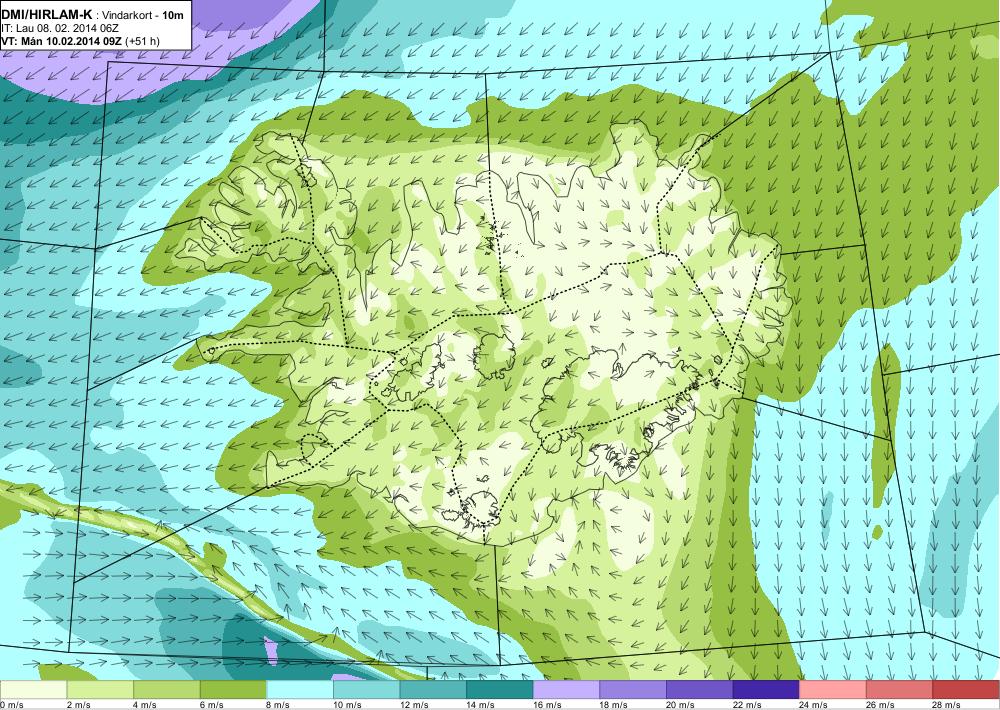Click the medium green 4–6 m/s legend swatch
The image size is (1000, 710).
click(x=166, y=690)
